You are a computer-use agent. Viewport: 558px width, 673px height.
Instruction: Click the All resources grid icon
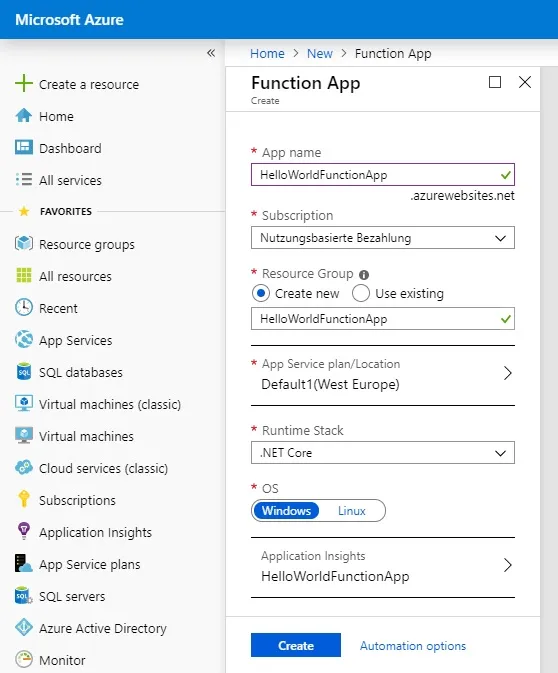point(24,275)
